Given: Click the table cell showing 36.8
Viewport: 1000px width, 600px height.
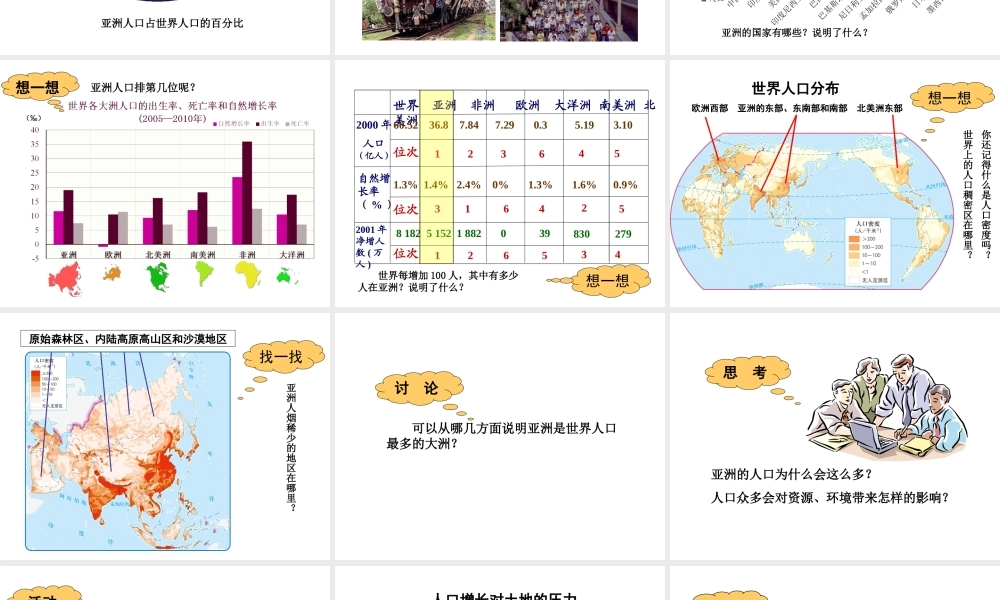Looking at the screenshot, I should (438, 125).
